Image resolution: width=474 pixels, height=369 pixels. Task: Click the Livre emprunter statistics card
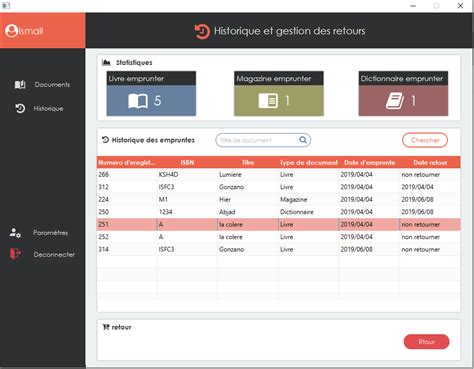[x=151, y=94]
